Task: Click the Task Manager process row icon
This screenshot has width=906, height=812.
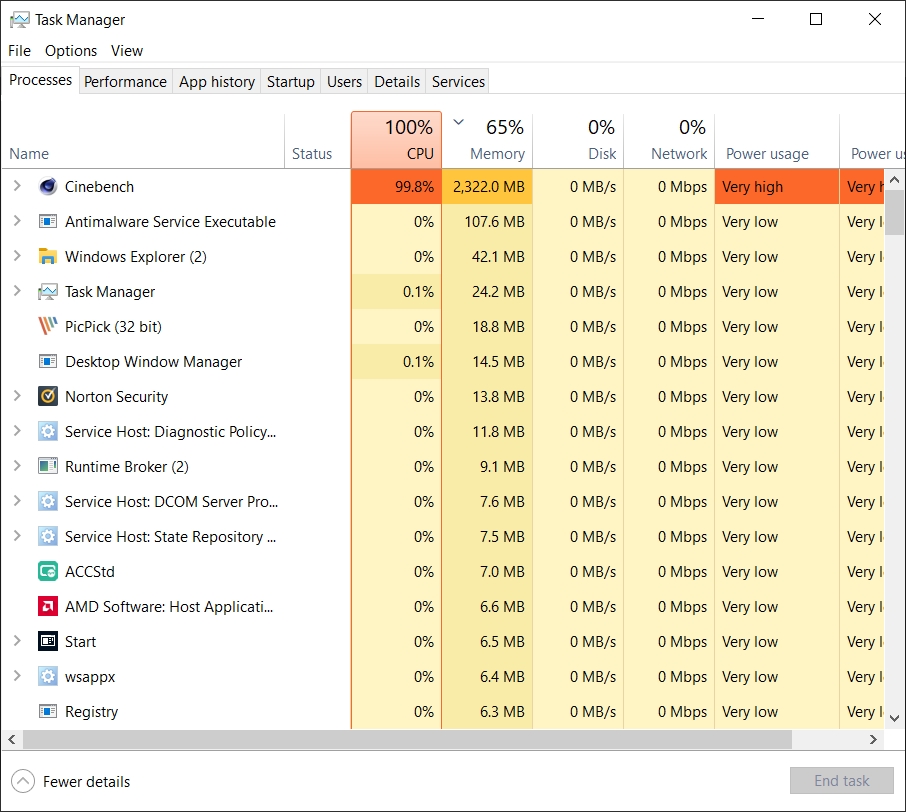Action: pos(48,292)
